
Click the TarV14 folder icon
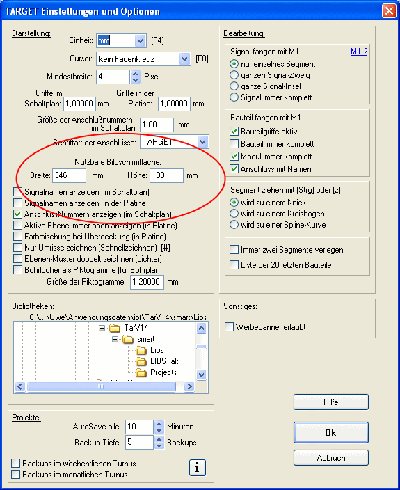click(115, 328)
